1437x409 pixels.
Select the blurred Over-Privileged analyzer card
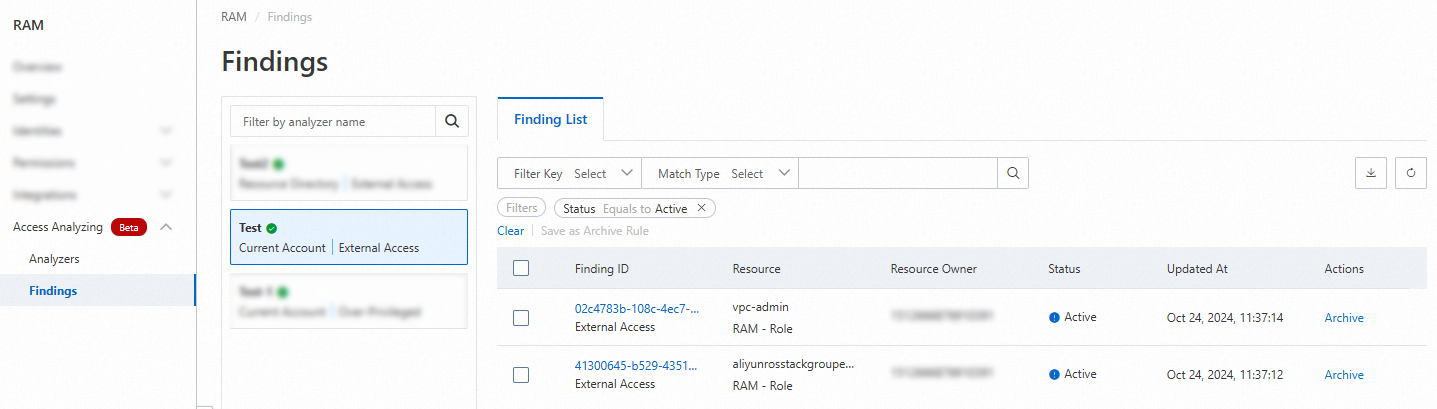[349, 301]
